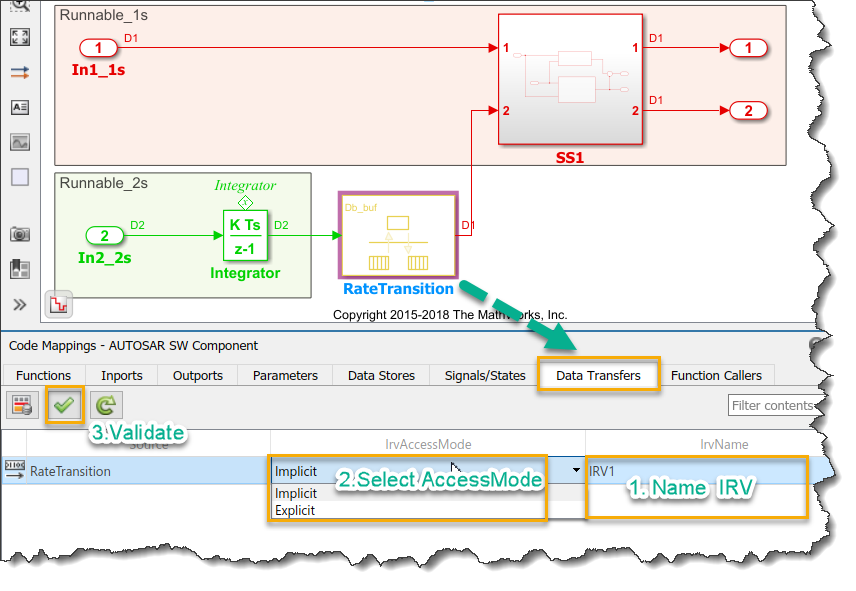This screenshot has height=591, width=856.
Task: Select the Annotation text tool
Action: tap(20, 107)
